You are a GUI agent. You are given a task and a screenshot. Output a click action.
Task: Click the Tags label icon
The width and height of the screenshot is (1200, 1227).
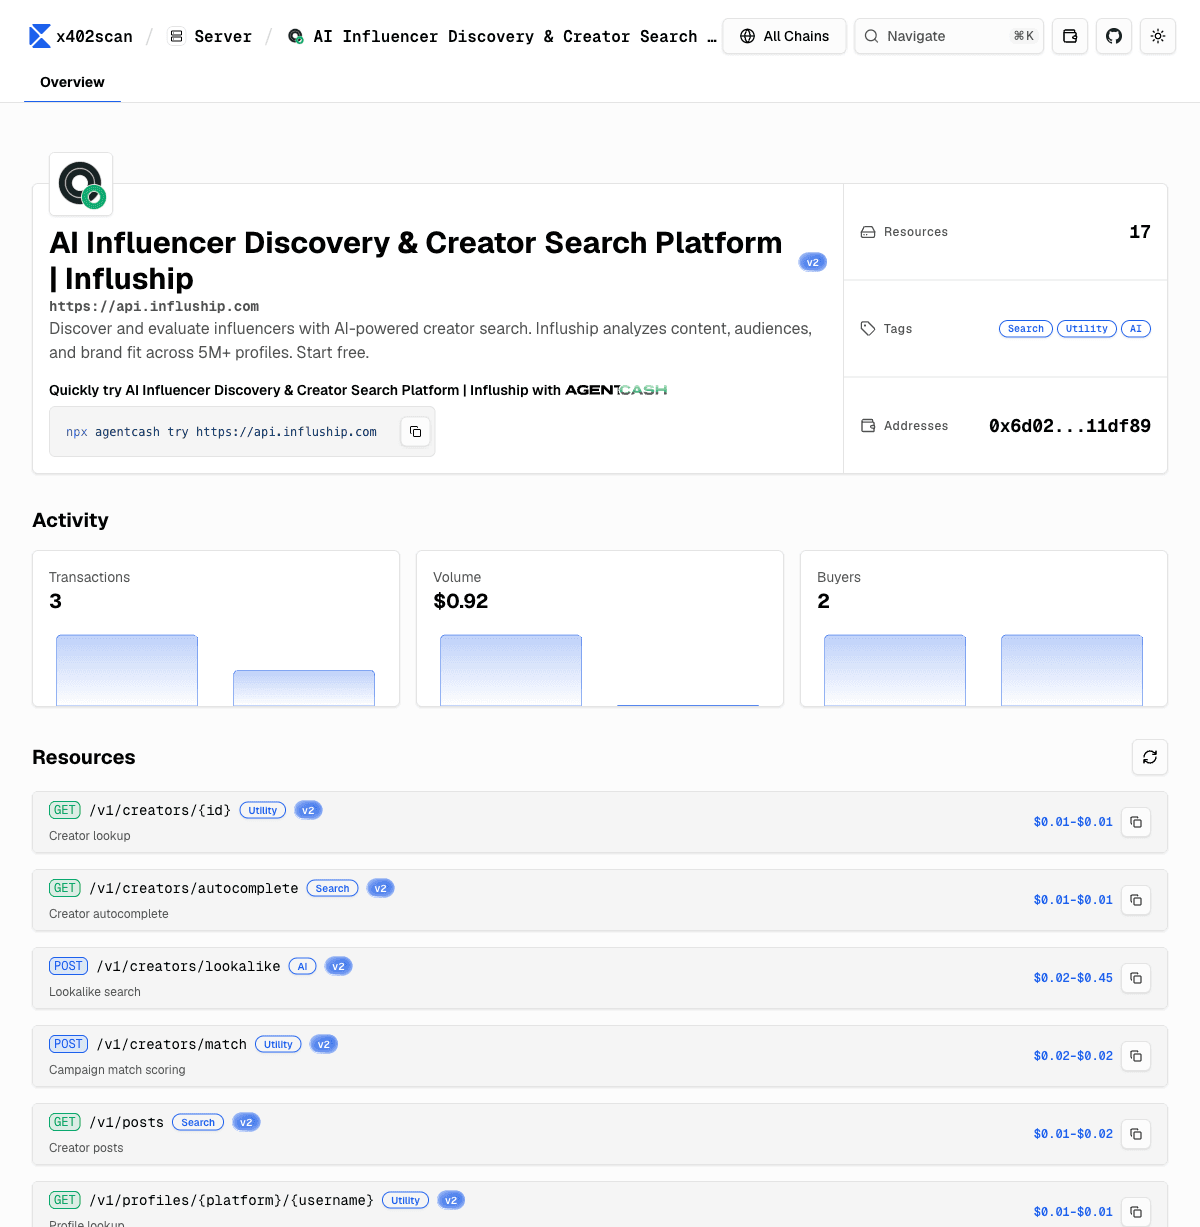click(x=868, y=329)
